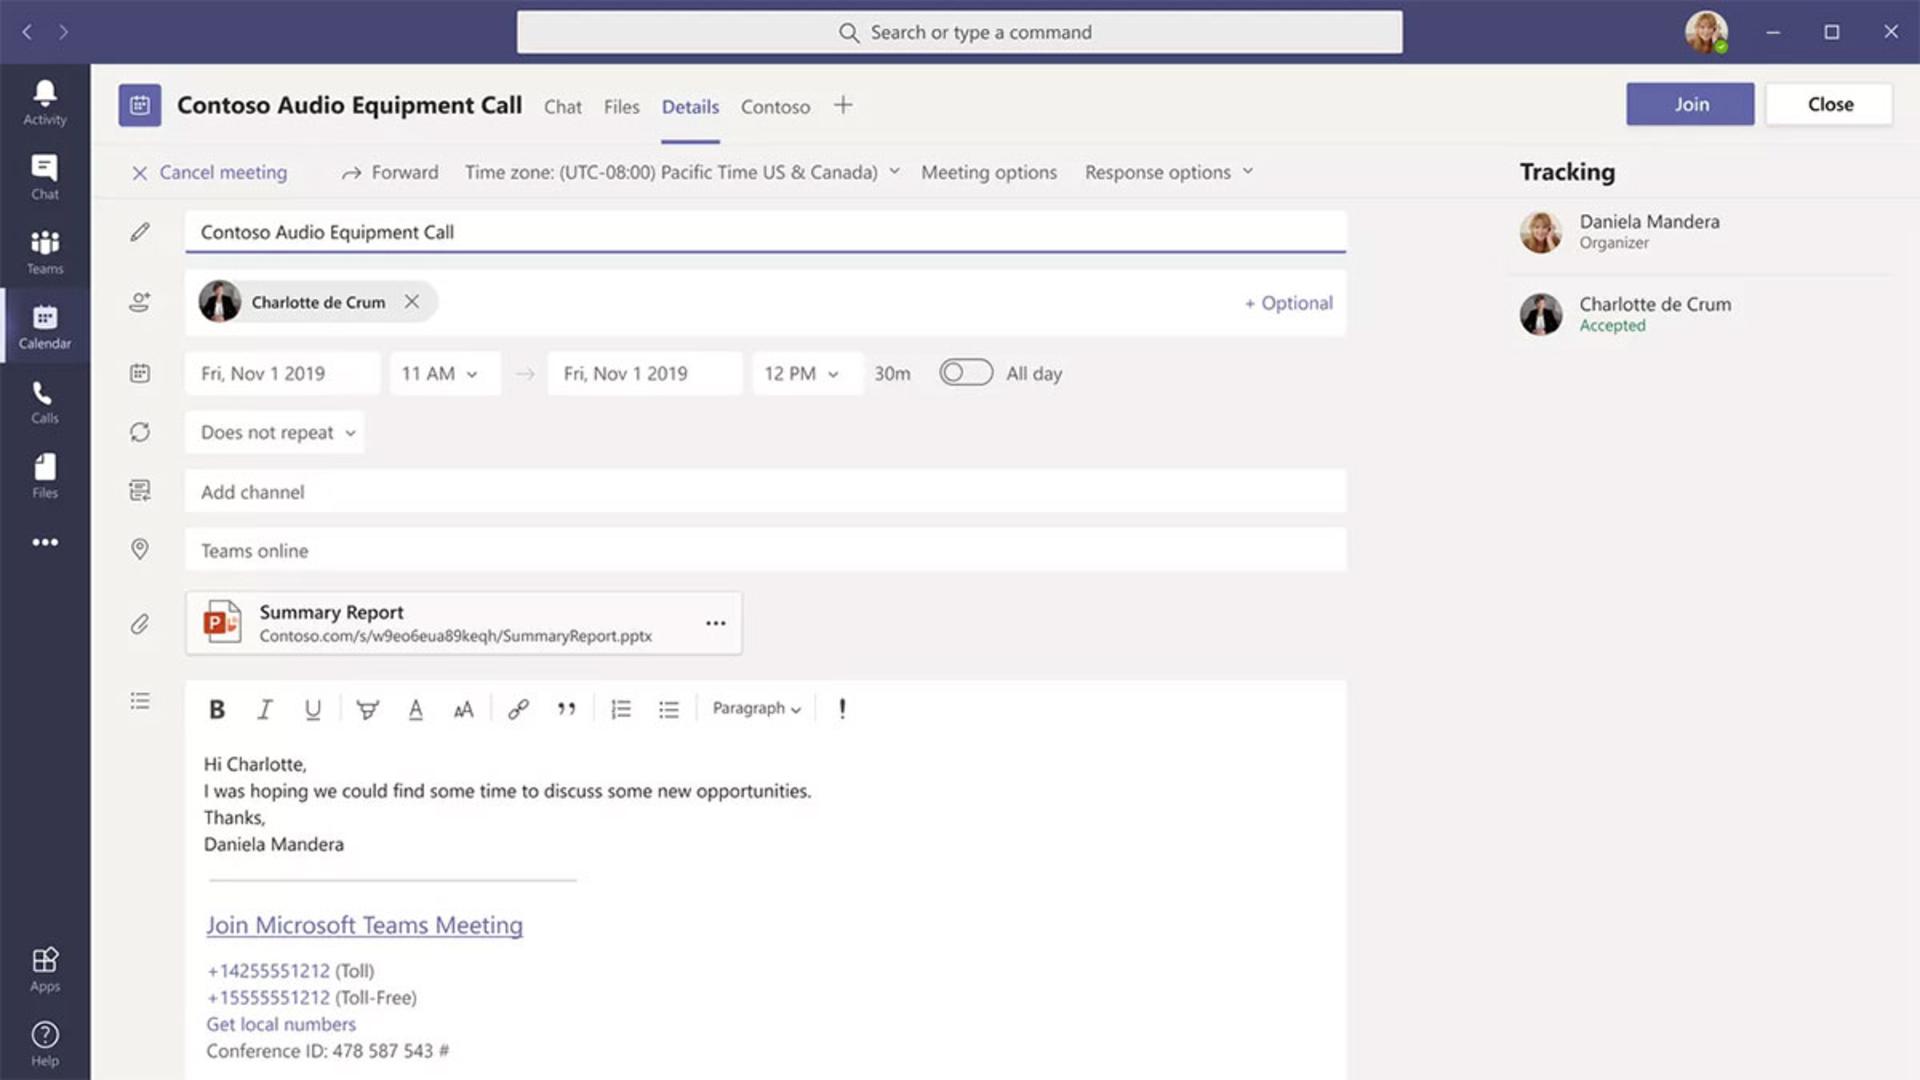
Task: Open the Does not repeat dropdown
Action: [275, 432]
